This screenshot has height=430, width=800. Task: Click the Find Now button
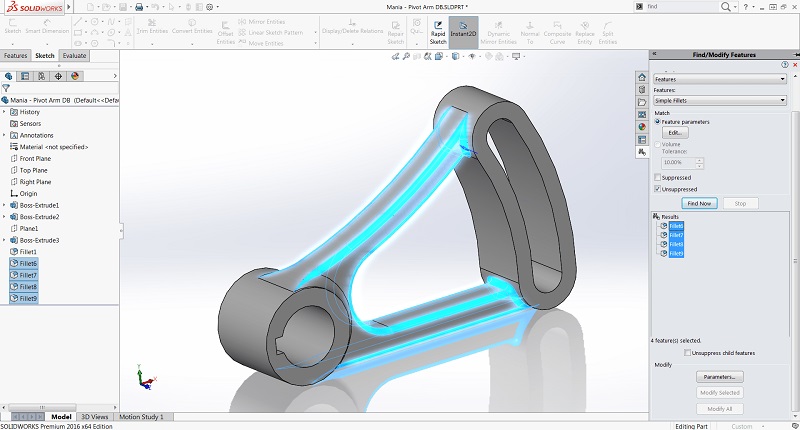[x=699, y=203]
